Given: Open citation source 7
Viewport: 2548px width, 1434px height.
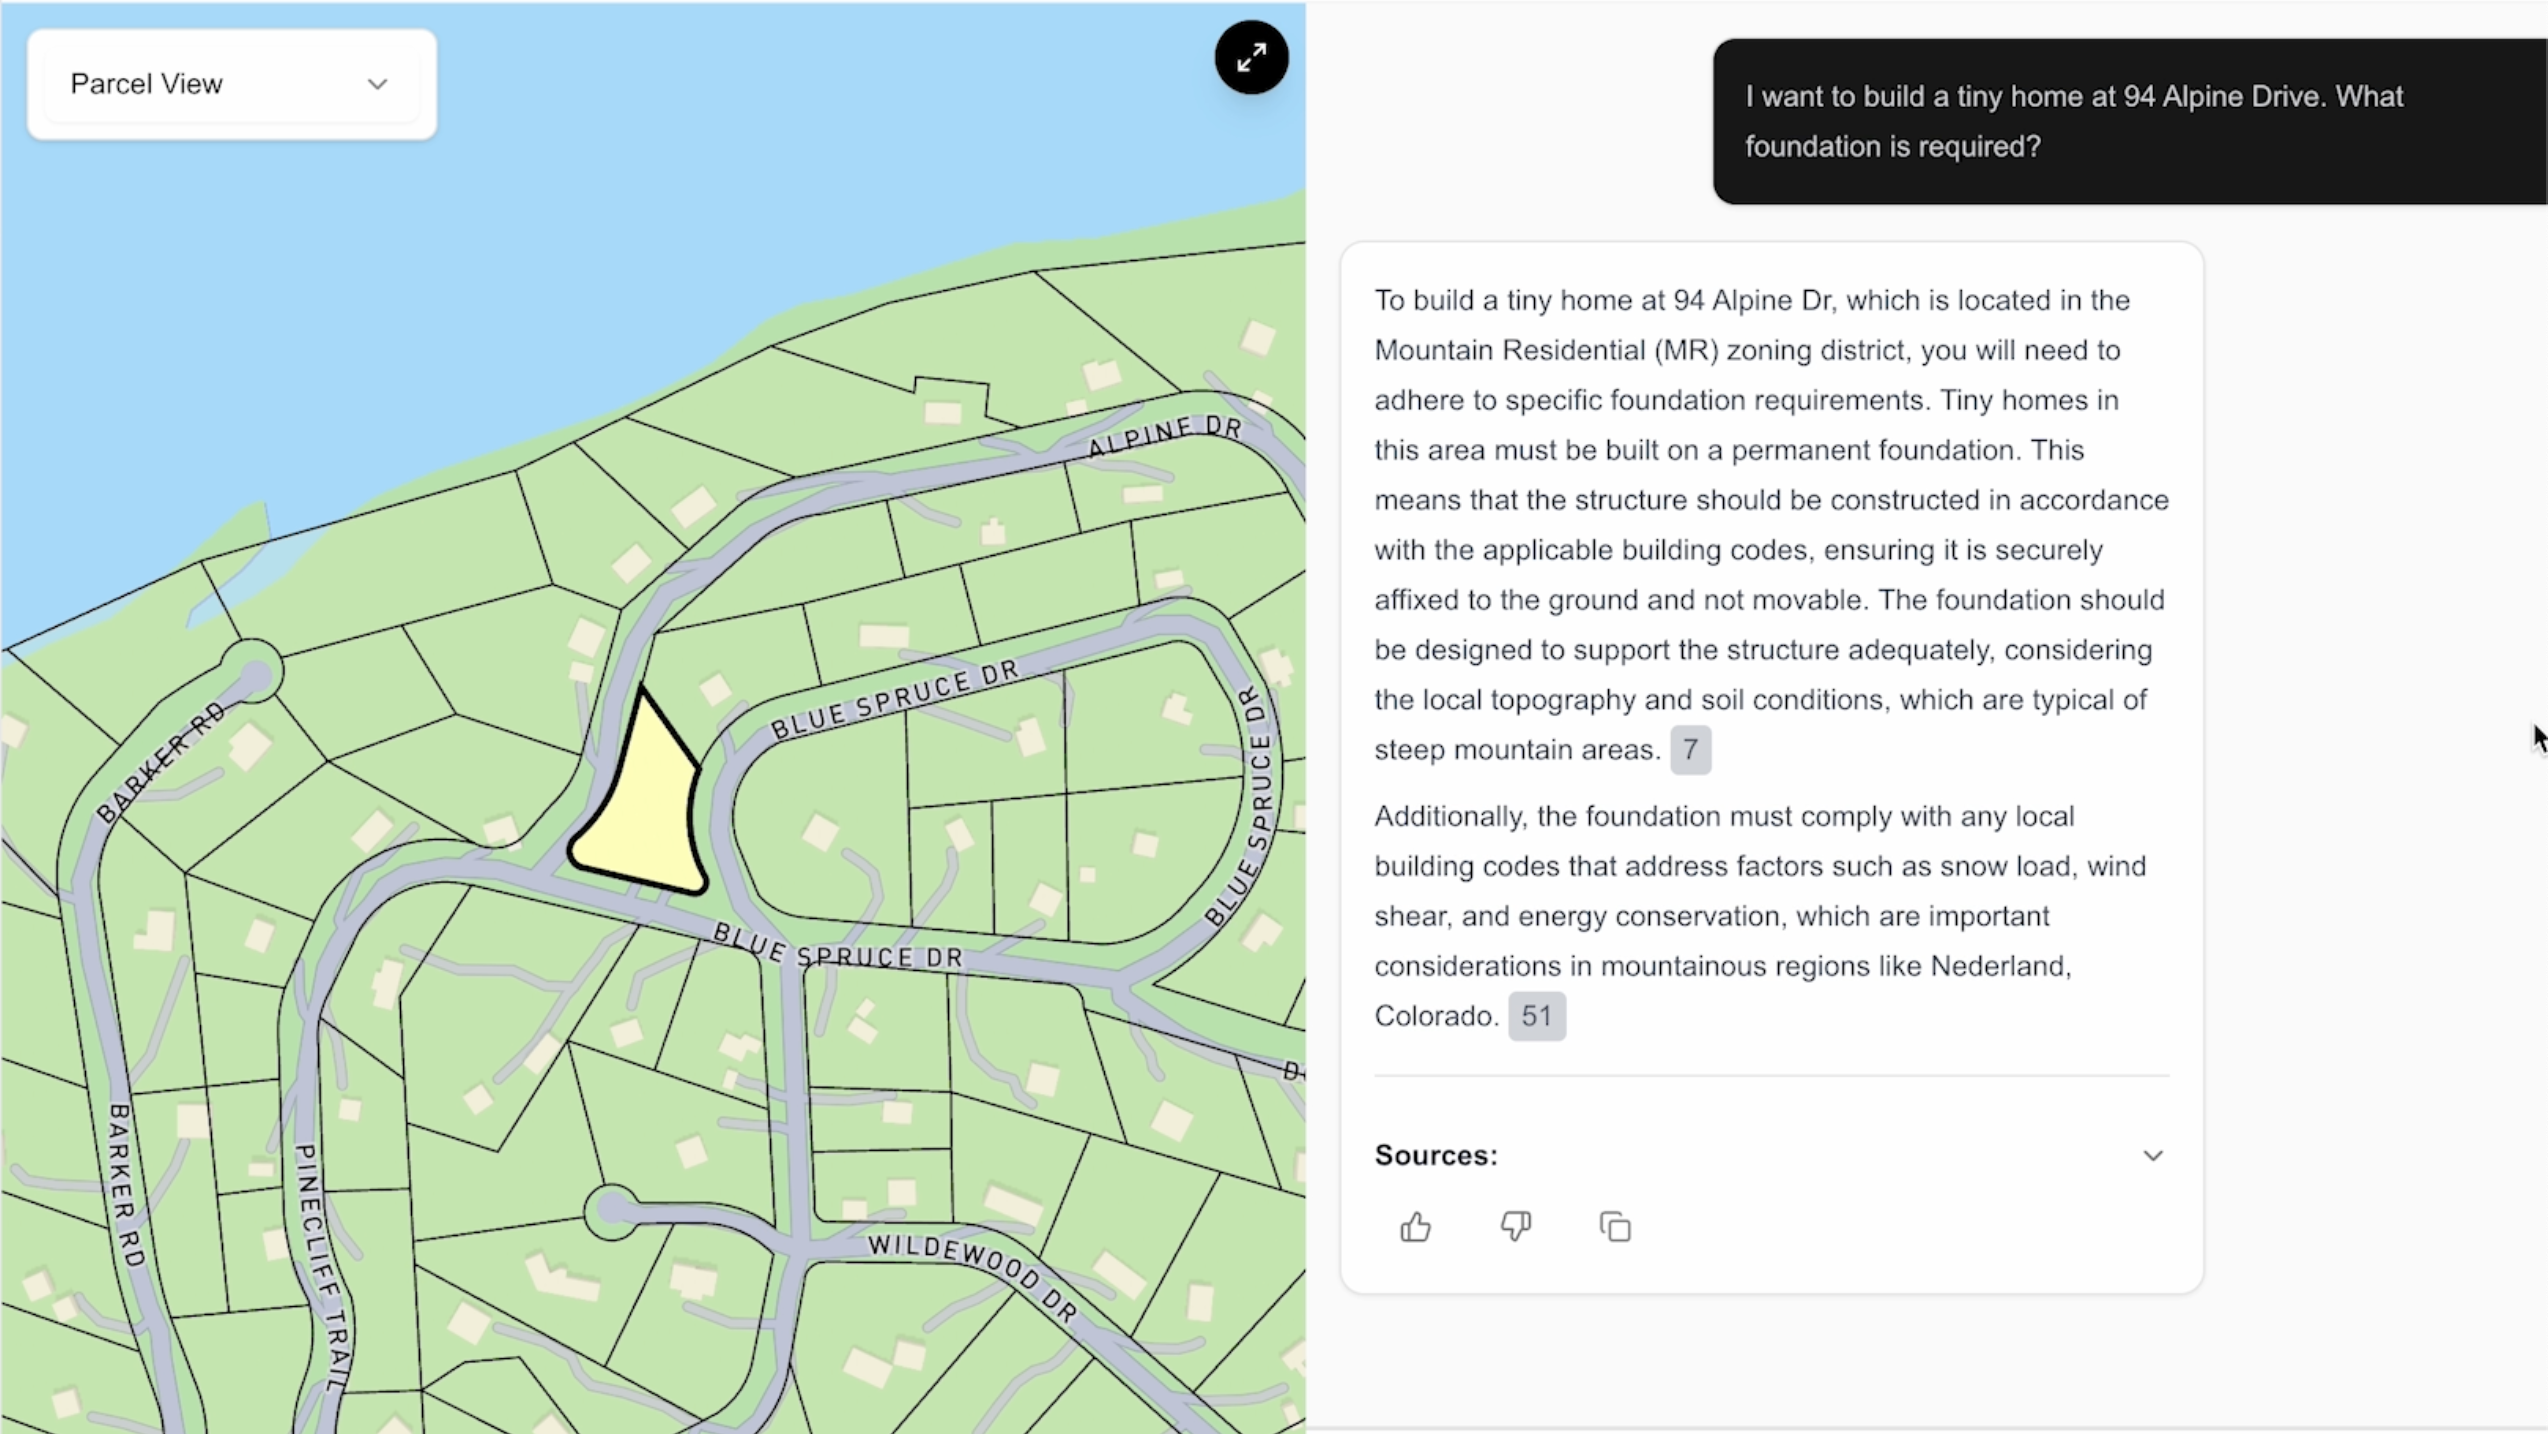Looking at the screenshot, I should 1689,749.
